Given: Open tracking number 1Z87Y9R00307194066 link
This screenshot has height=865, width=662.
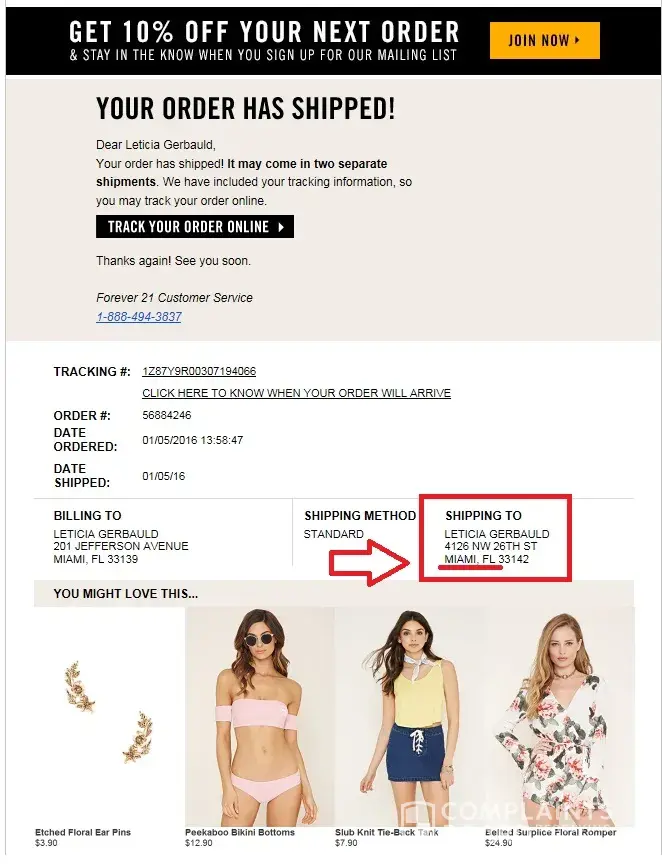Looking at the screenshot, I should [x=199, y=371].
